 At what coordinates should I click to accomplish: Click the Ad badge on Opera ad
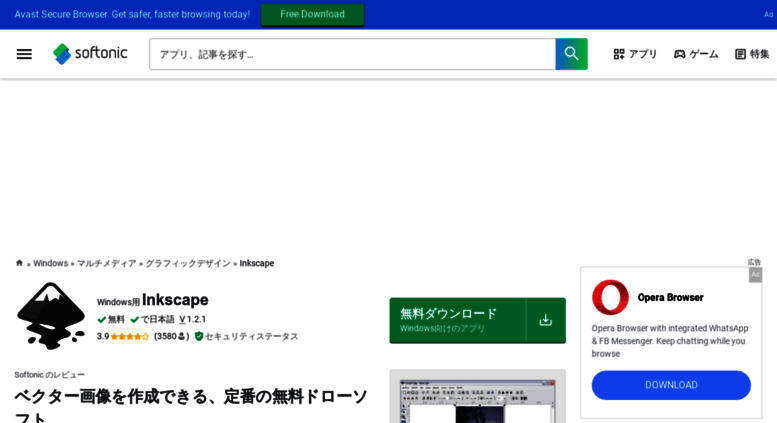tap(755, 274)
